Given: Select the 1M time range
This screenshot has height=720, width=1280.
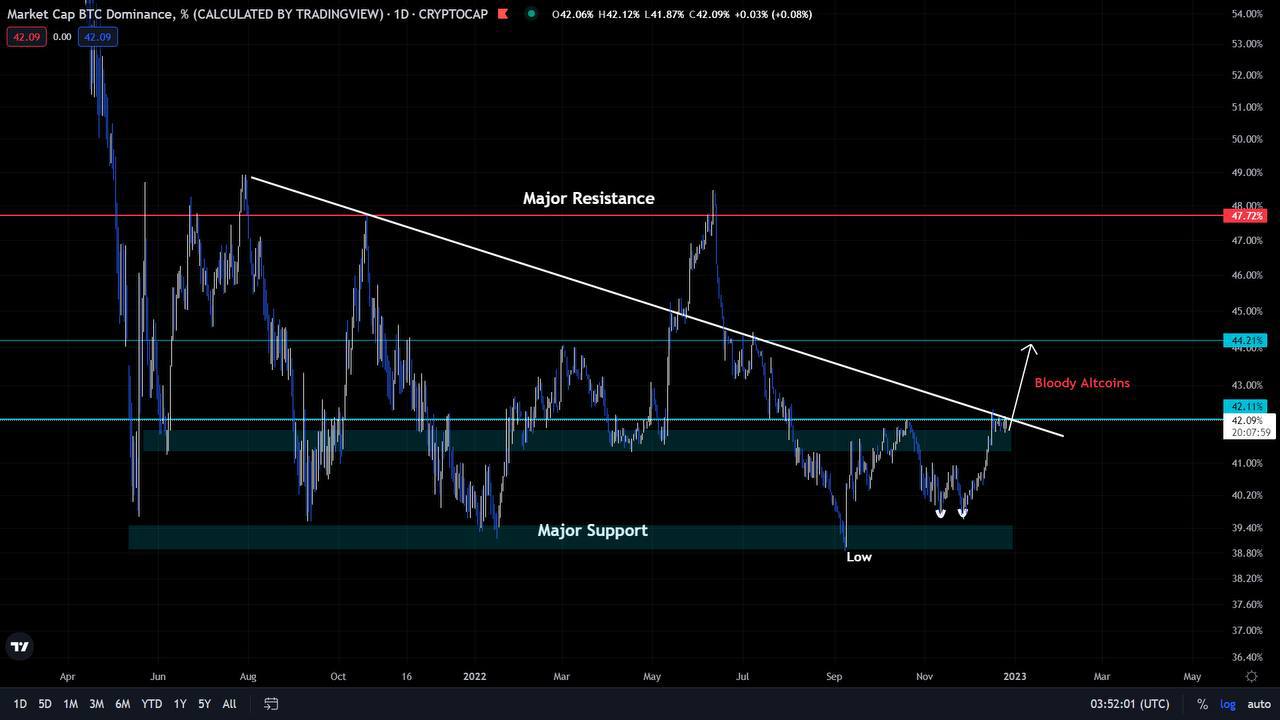Looking at the screenshot, I should tap(70, 704).
